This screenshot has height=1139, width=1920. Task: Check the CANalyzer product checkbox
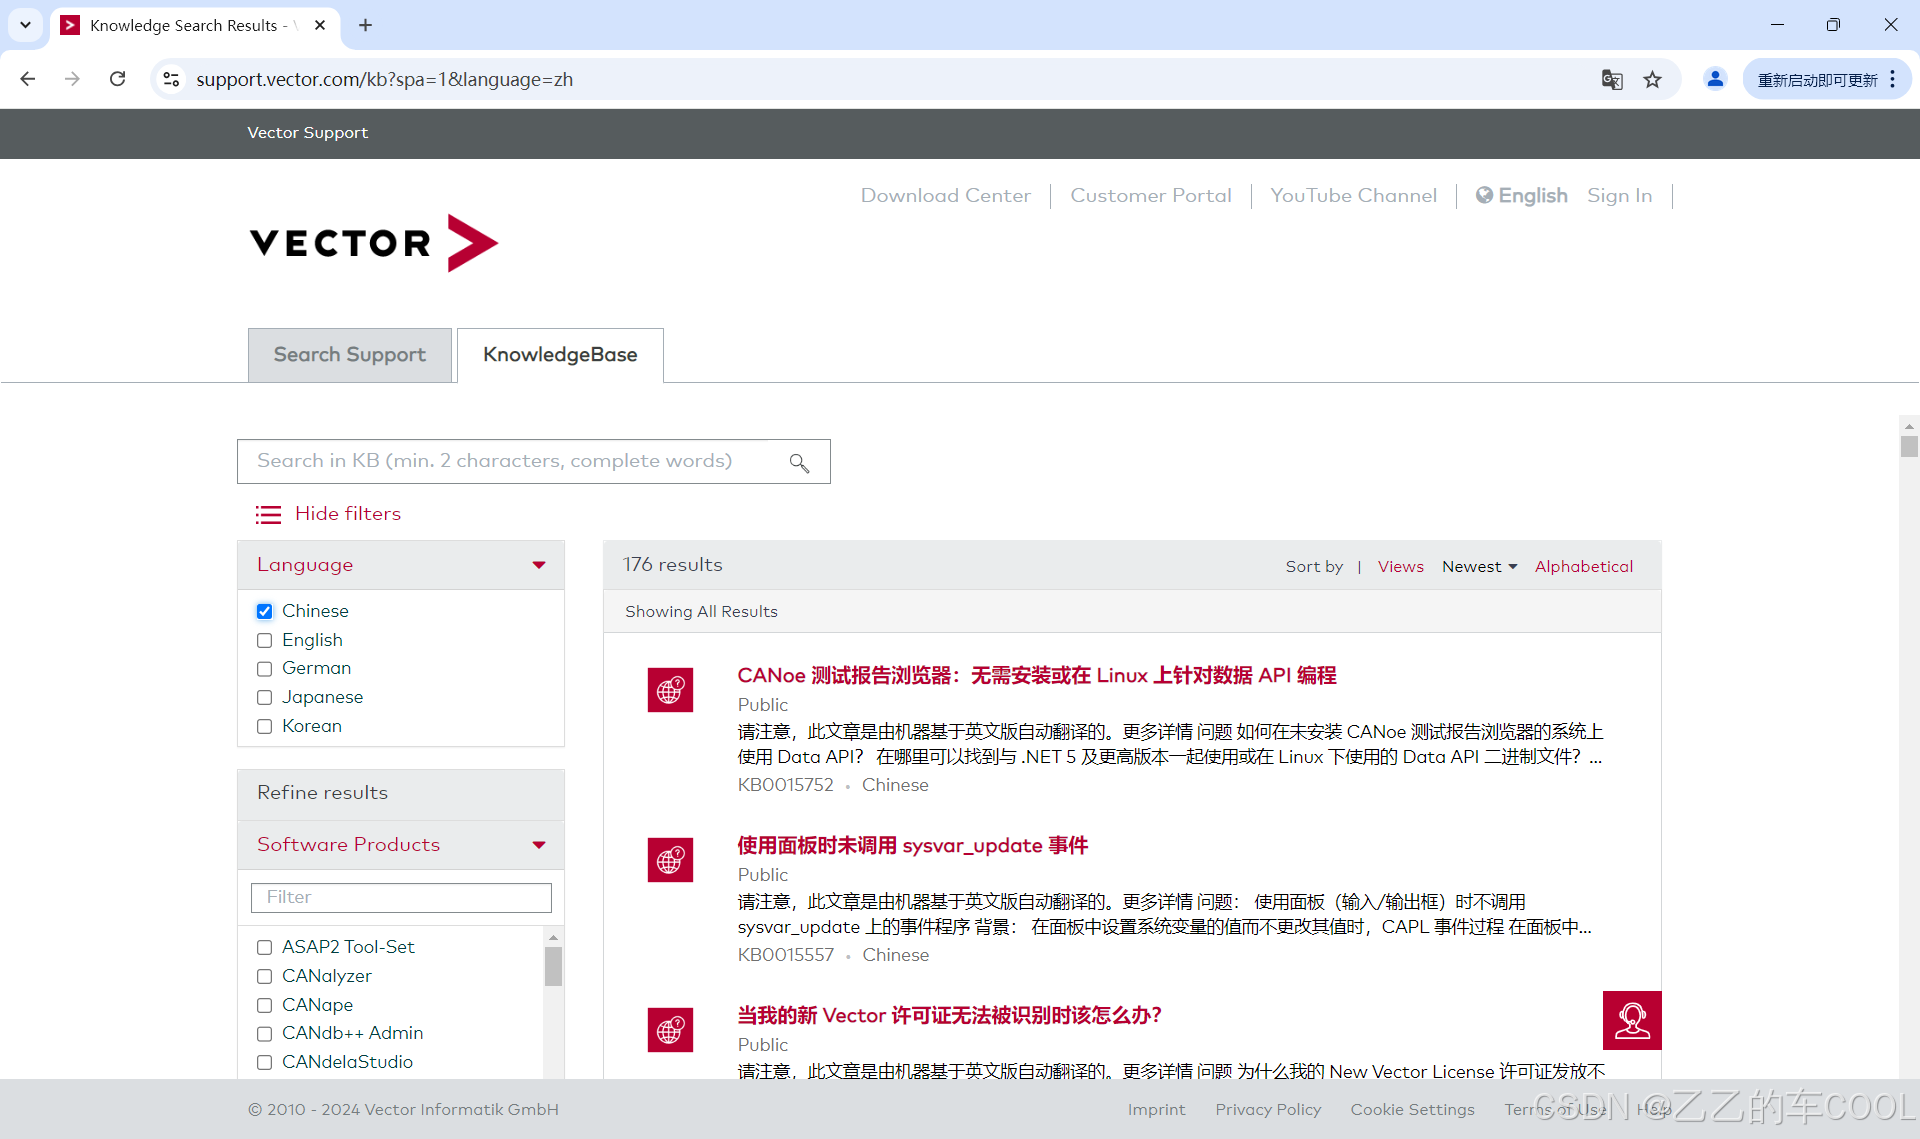coord(265,976)
